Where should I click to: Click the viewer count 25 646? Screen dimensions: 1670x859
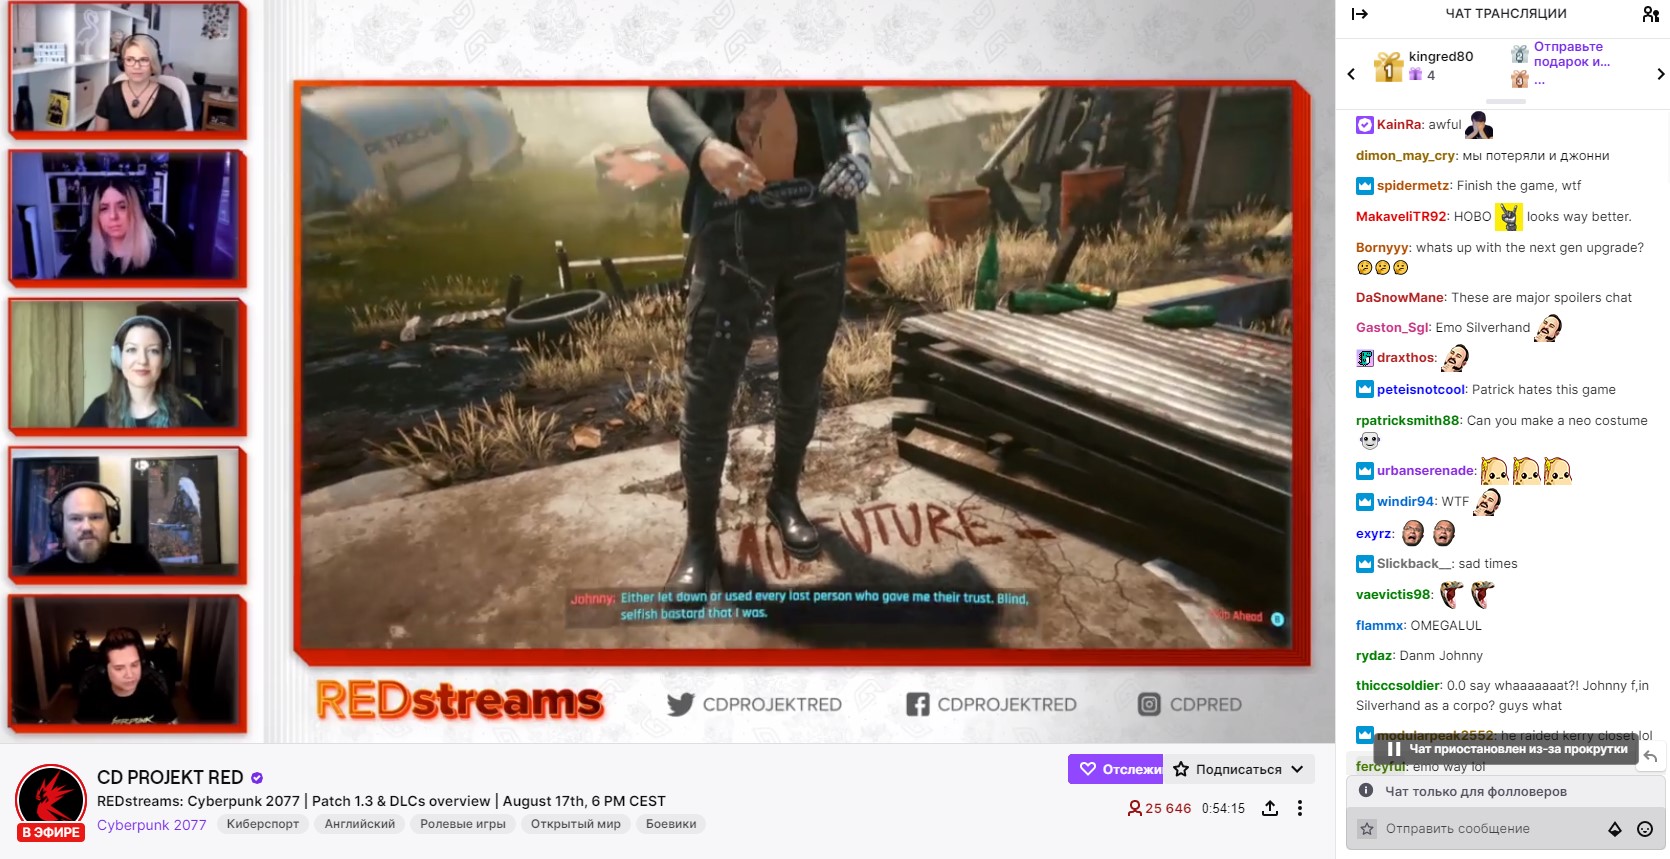(x=1159, y=808)
